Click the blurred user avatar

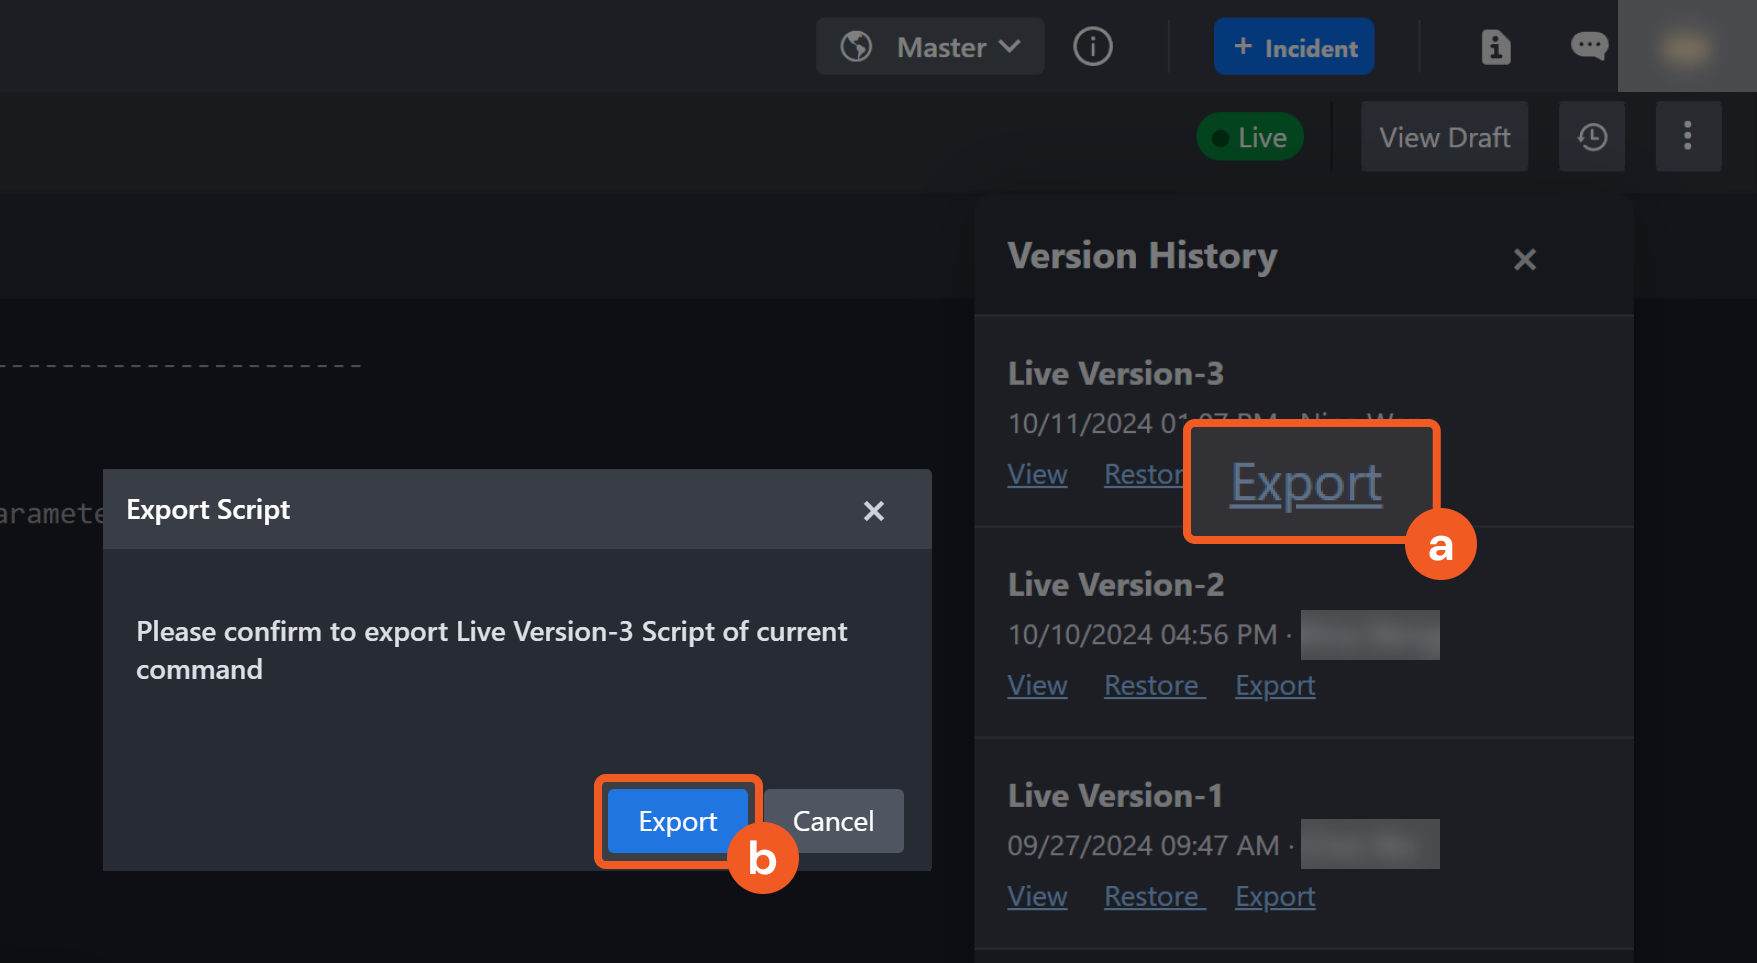(1686, 47)
